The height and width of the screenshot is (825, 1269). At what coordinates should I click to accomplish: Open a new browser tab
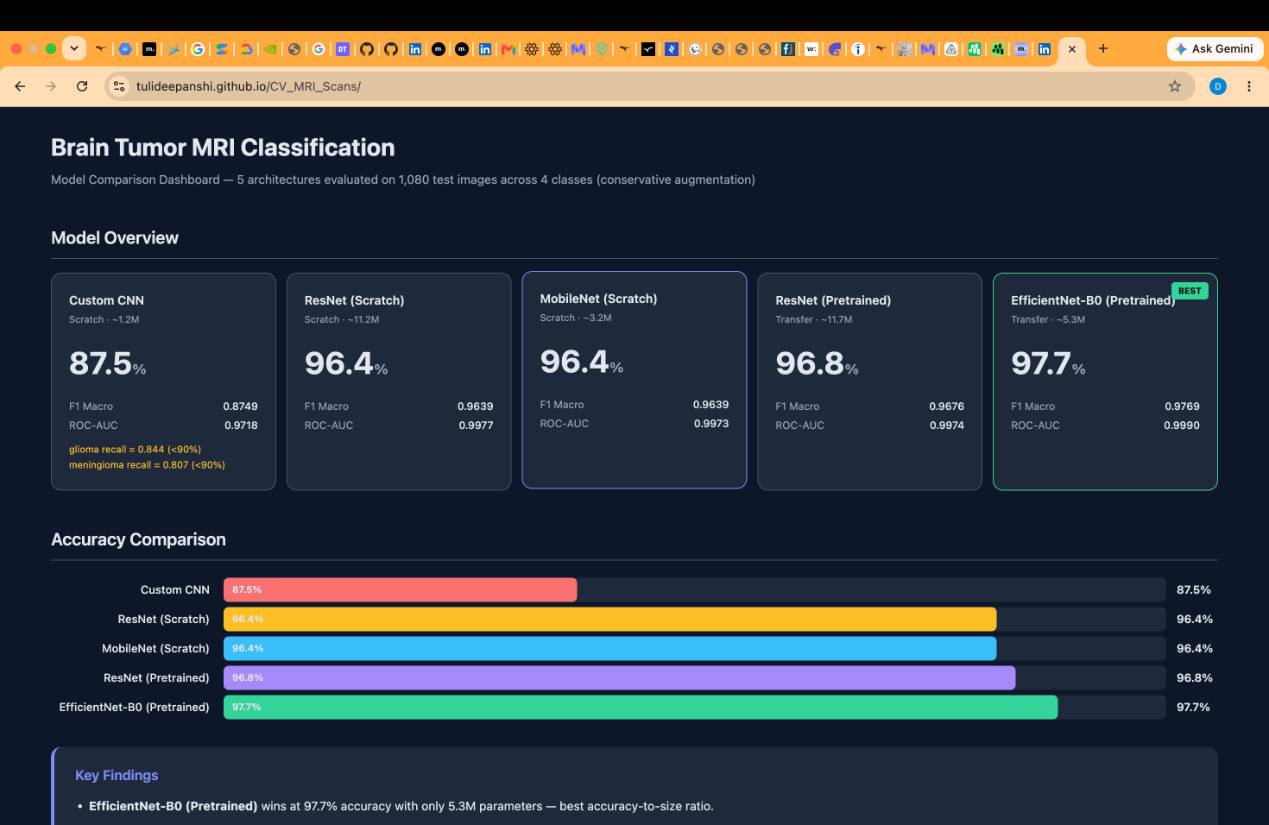(1103, 48)
